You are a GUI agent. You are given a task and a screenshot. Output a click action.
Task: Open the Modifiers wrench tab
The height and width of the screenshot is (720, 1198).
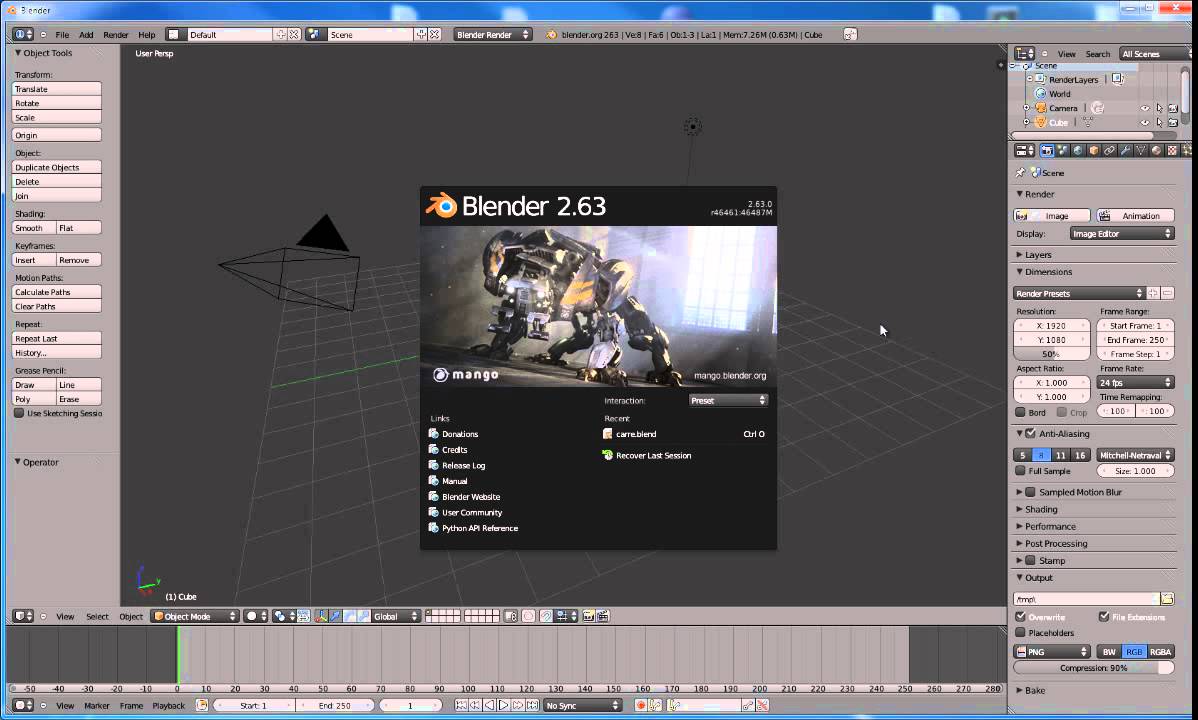tap(1125, 151)
